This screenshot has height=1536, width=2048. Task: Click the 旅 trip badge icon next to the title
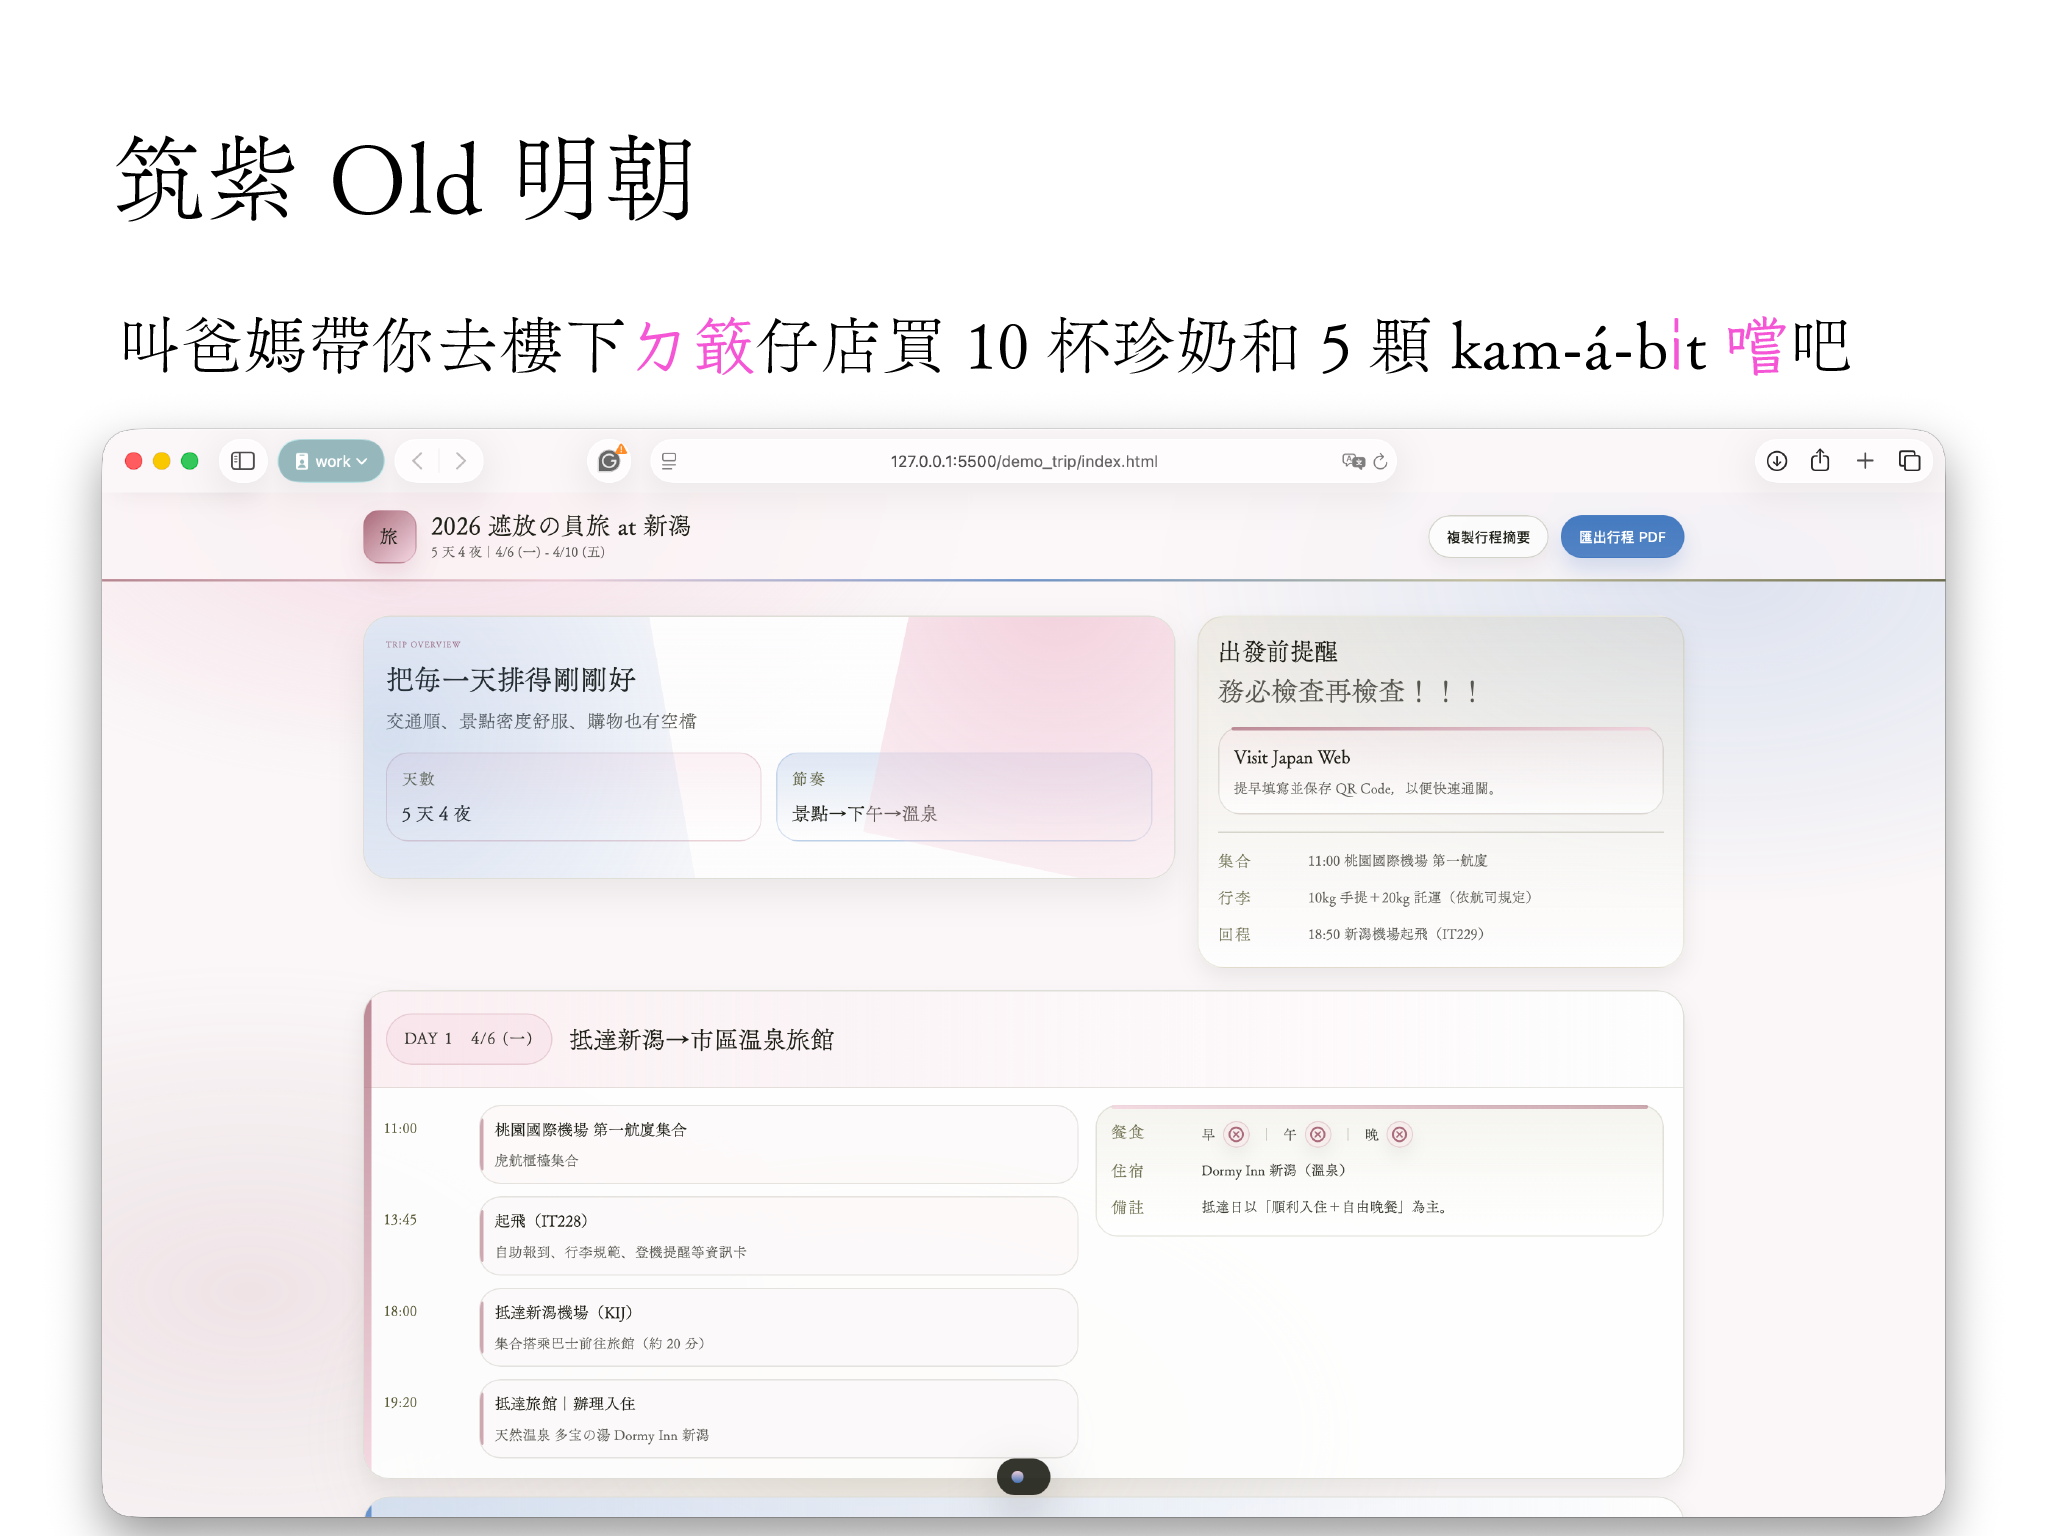click(389, 536)
